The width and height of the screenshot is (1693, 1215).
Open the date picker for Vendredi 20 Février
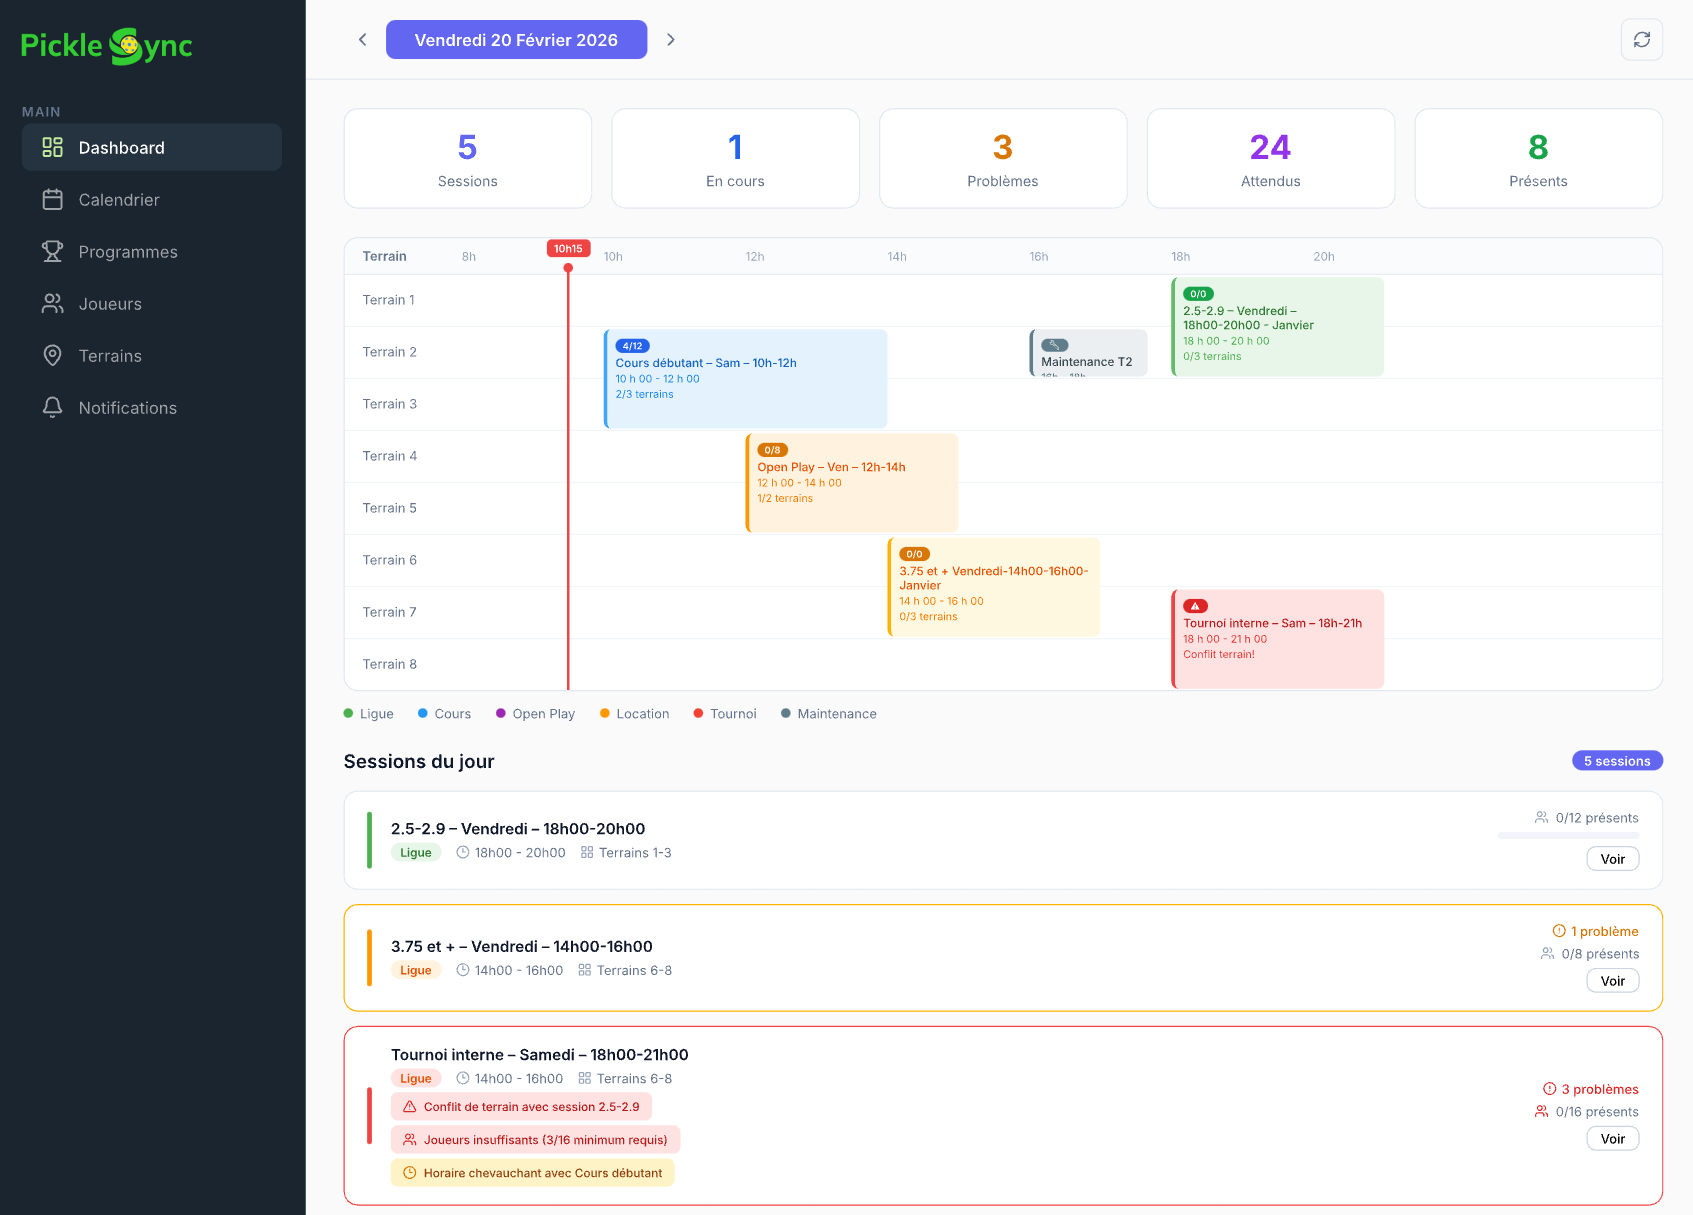pos(516,39)
